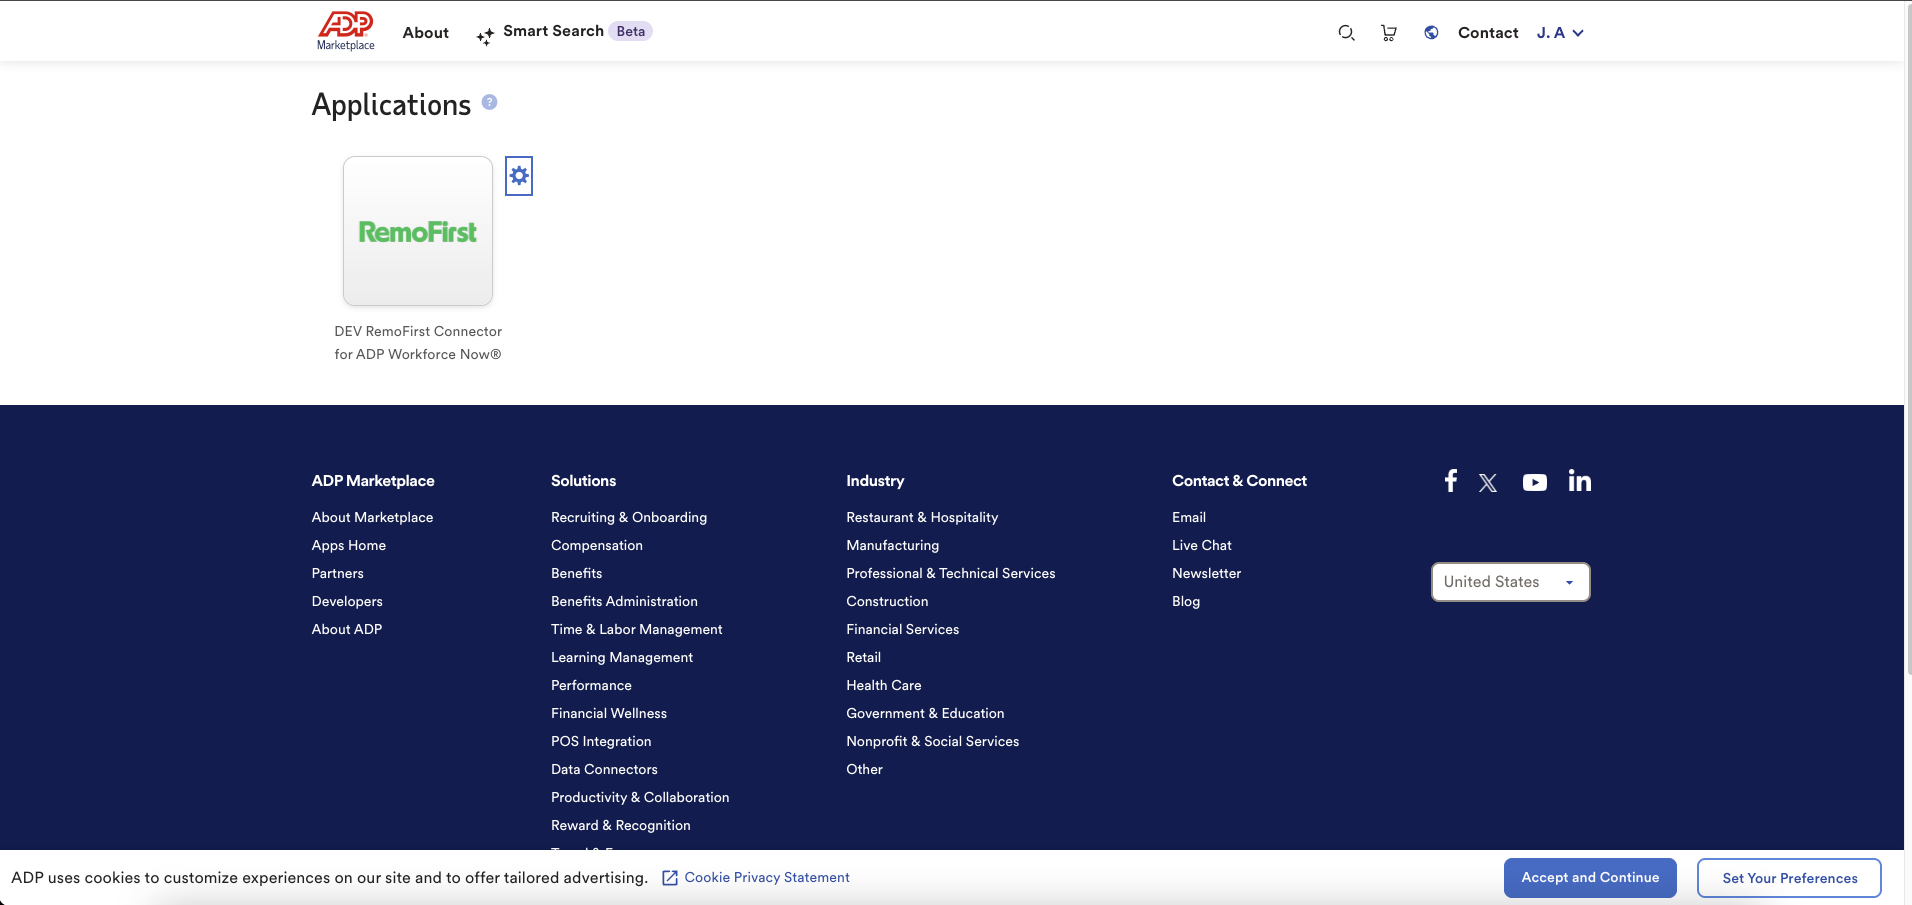This screenshot has height=905, width=1912.
Task: Start a Live Chat from footer
Action: click(x=1202, y=545)
